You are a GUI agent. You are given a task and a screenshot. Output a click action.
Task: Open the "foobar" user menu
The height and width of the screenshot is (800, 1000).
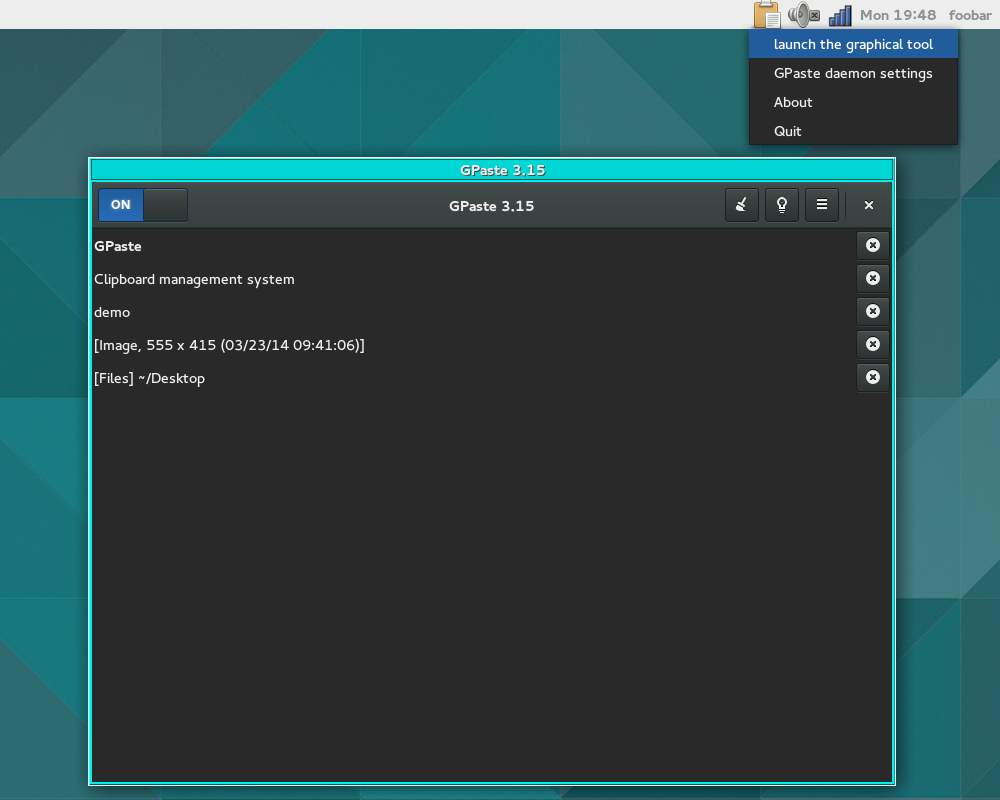click(969, 15)
